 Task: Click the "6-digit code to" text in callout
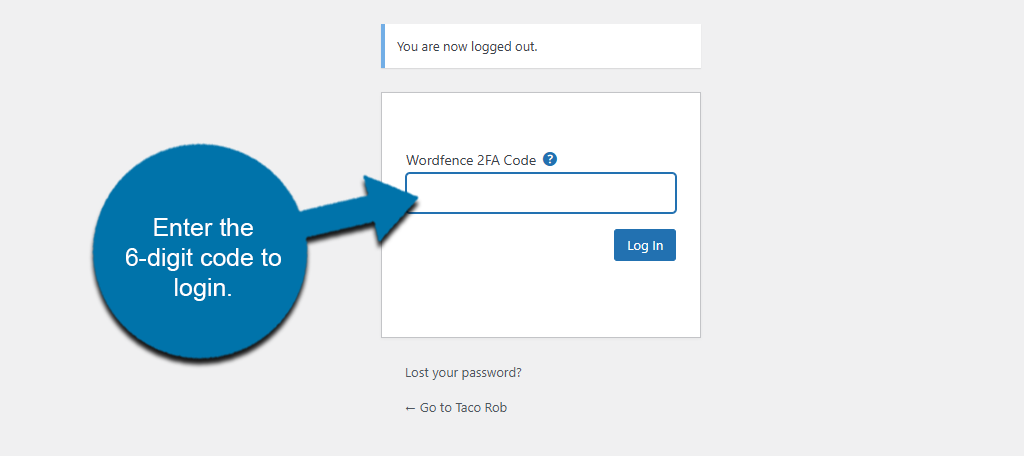[x=203, y=258]
